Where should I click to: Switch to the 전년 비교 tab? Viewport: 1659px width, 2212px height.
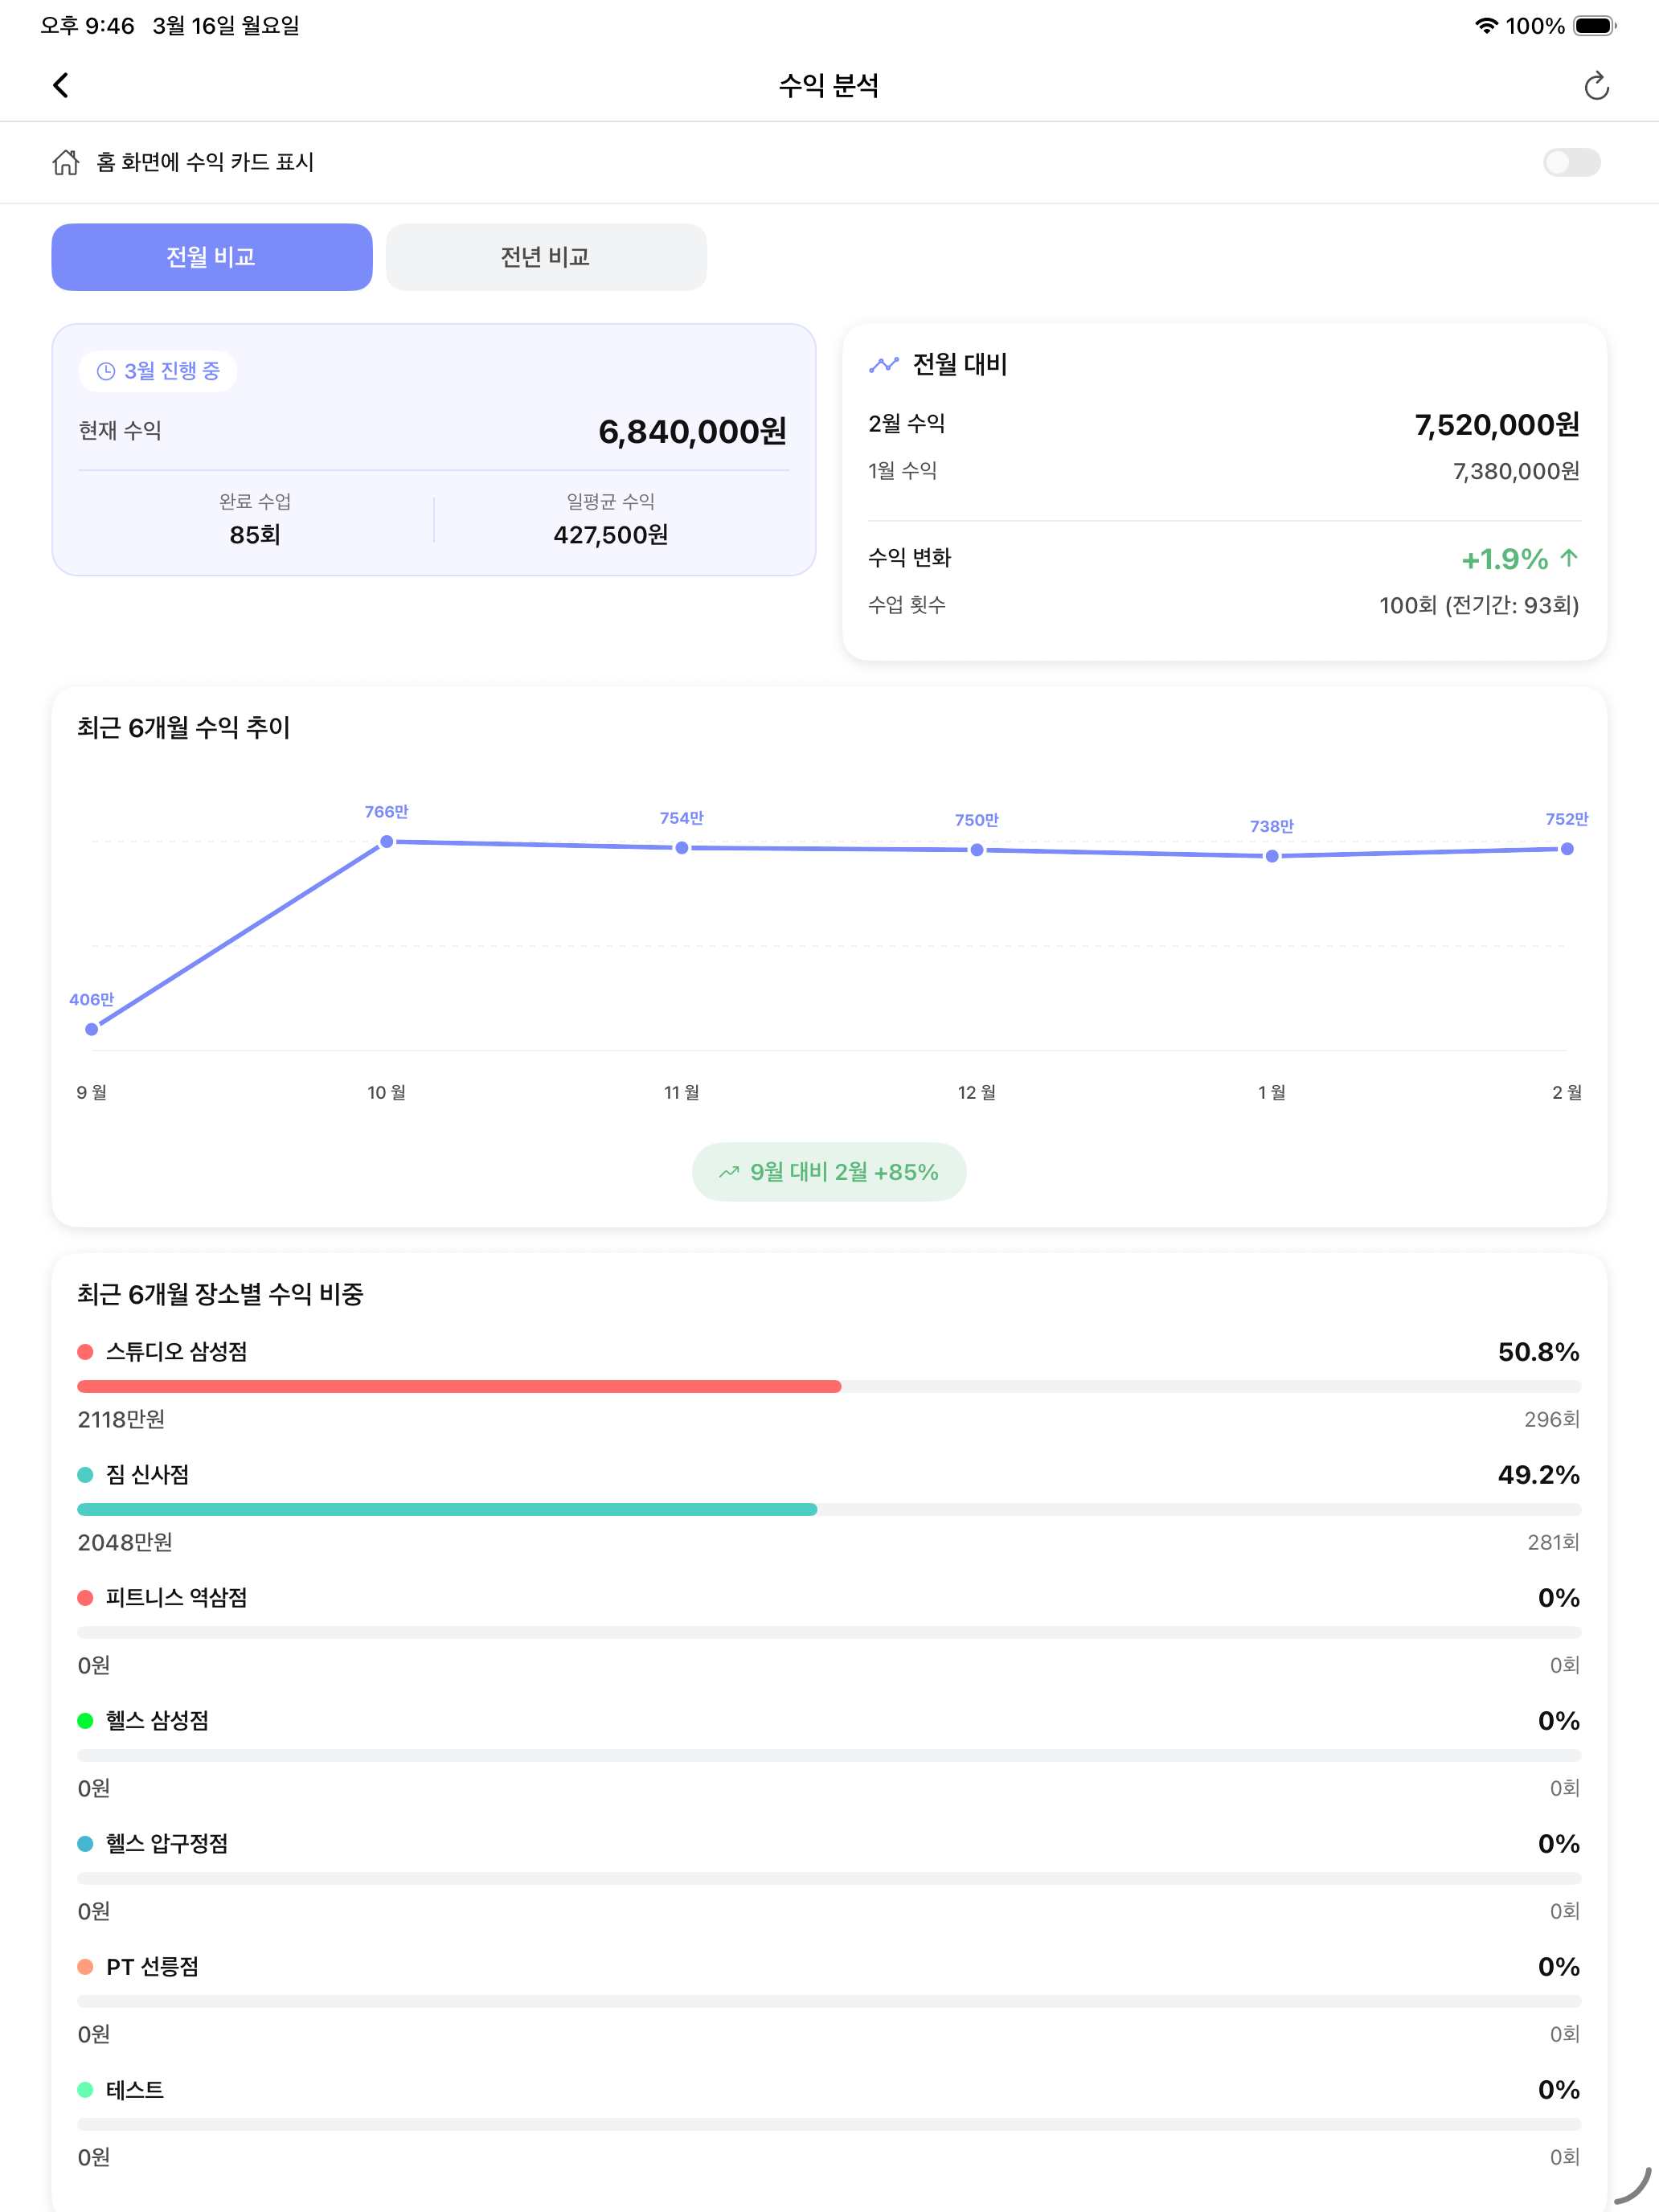(x=546, y=257)
